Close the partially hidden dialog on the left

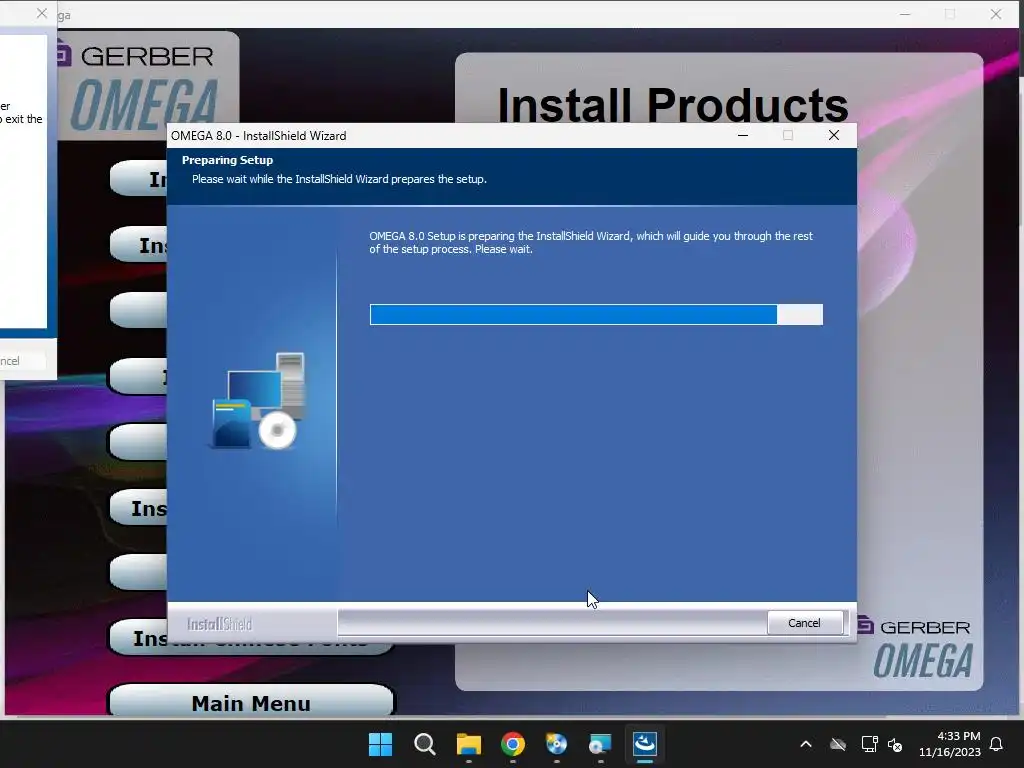(42, 13)
